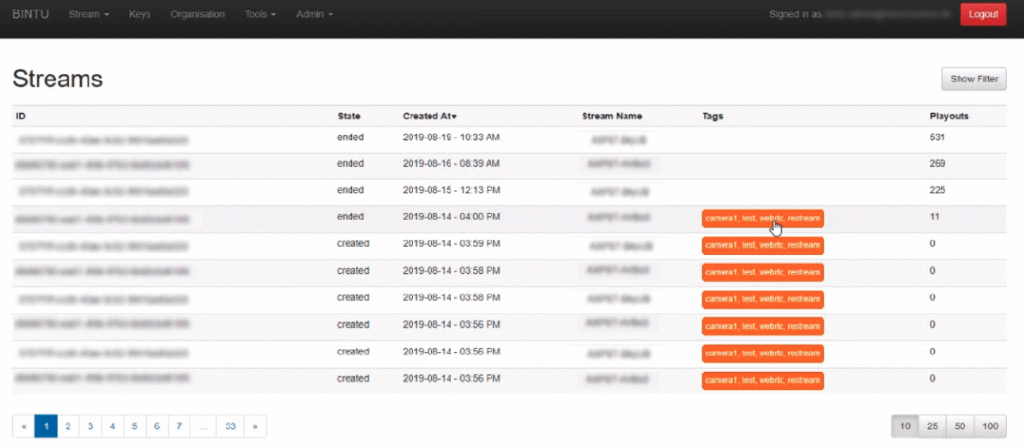This screenshot has height=445, width=1024.
Task: Sort streams by Created At column
Action: coord(430,116)
